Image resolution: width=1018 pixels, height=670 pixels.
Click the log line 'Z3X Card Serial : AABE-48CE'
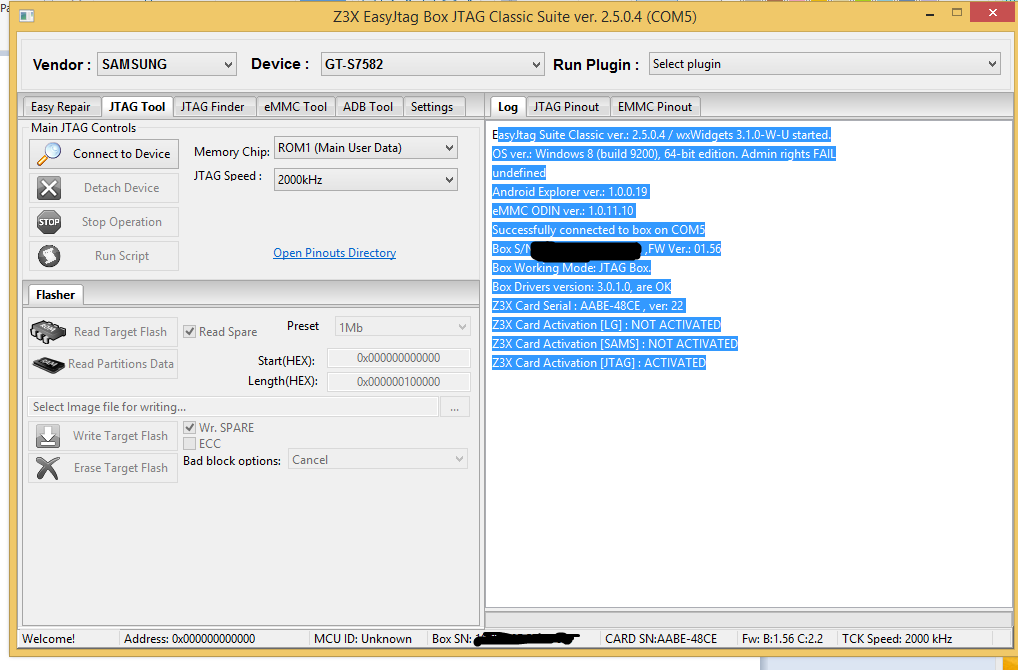pyautogui.click(x=567, y=306)
